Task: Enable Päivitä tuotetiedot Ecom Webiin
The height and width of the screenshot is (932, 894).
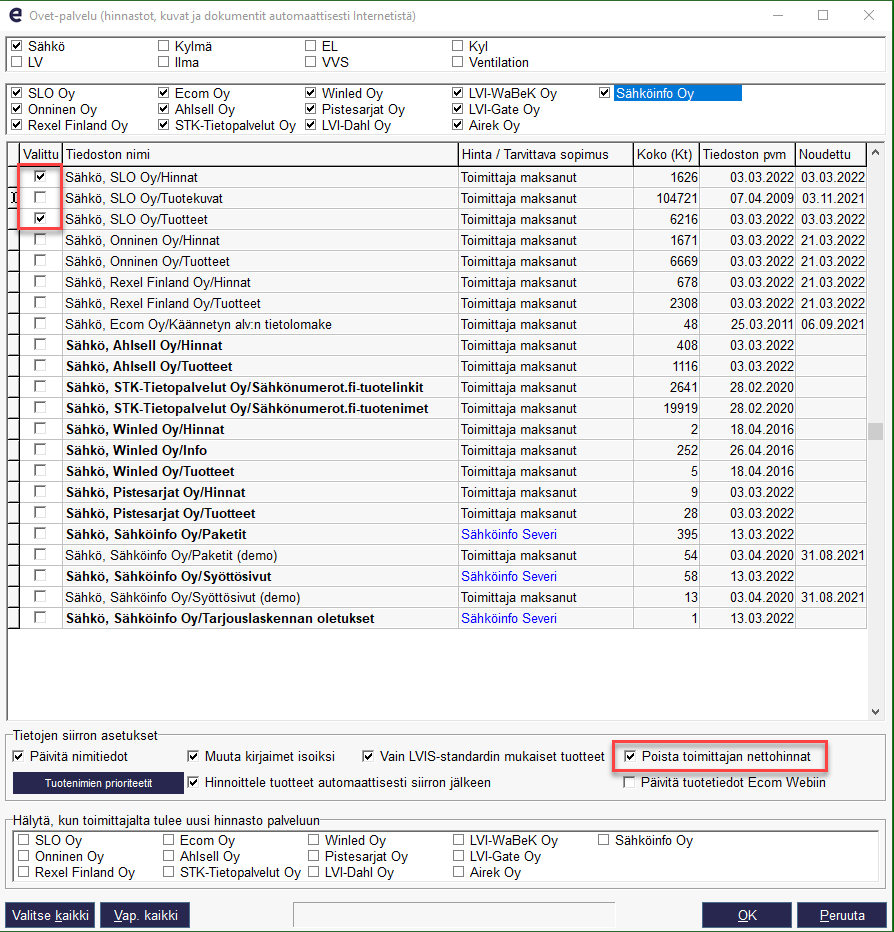Action: coord(628,782)
